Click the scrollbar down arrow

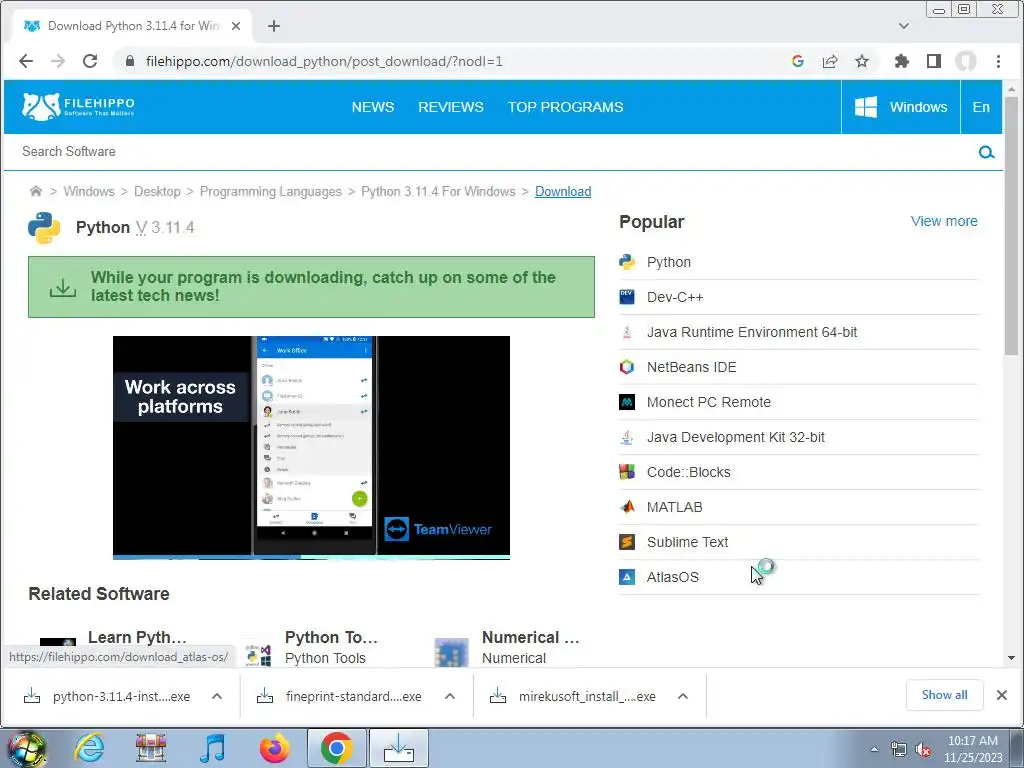pyautogui.click(x=1012, y=658)
